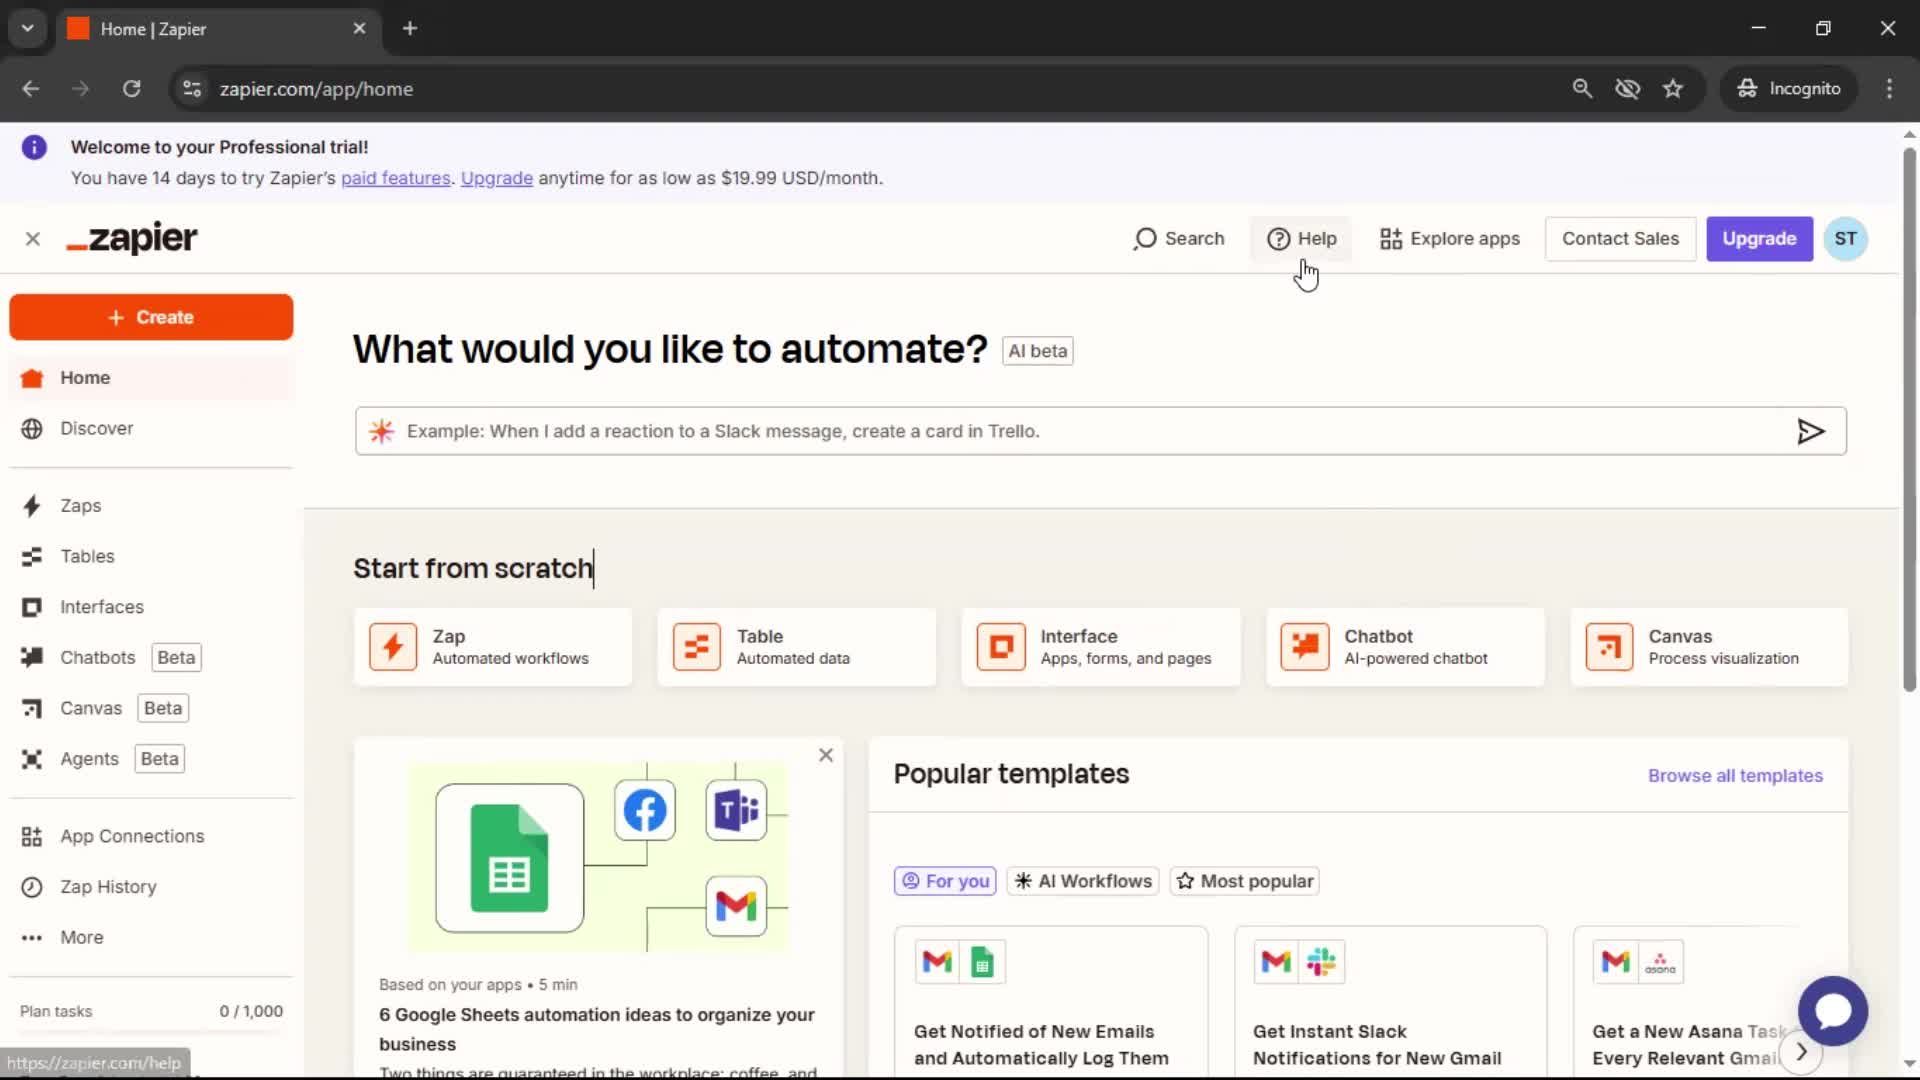Click the browser back arrow
The height and width of the screenshot is (1080, 1920).
point(31,89)
